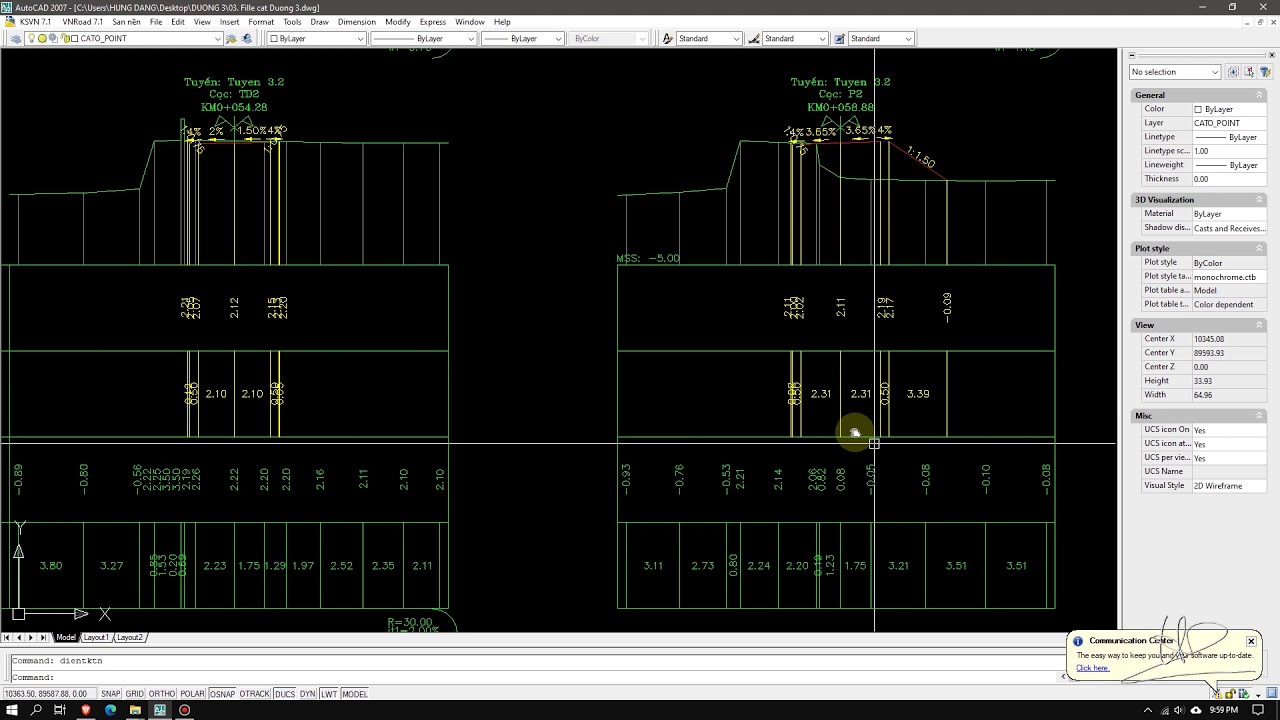Close the Communication Center notification

click(x=1251, y=641)
